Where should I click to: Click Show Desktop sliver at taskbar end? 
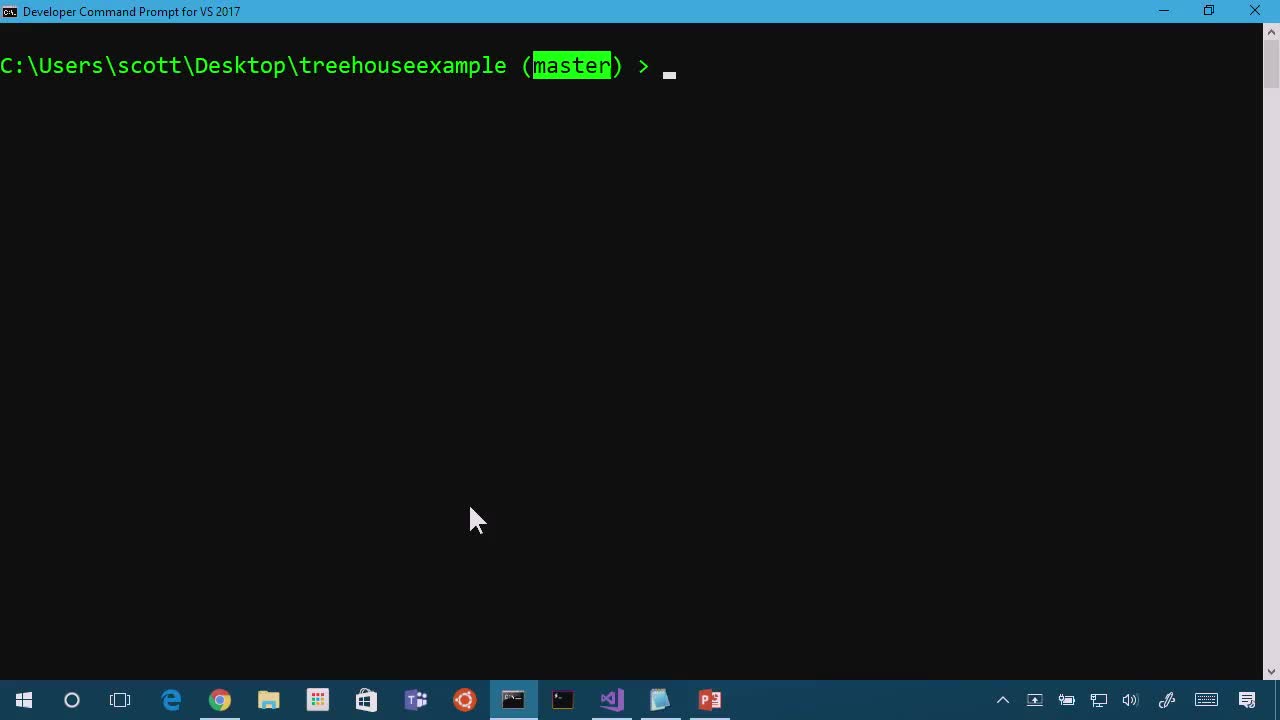(x=1277, y=700)
